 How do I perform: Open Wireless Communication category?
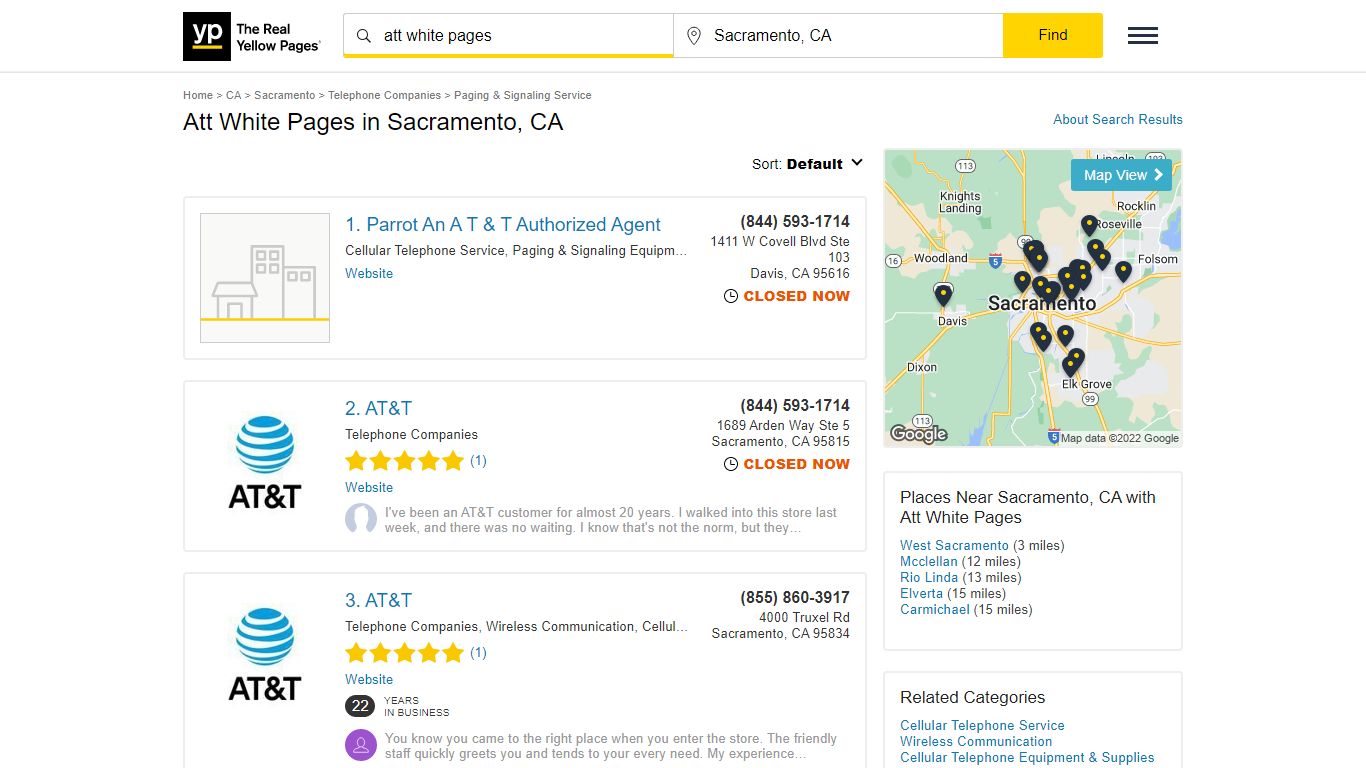point(976,741)
